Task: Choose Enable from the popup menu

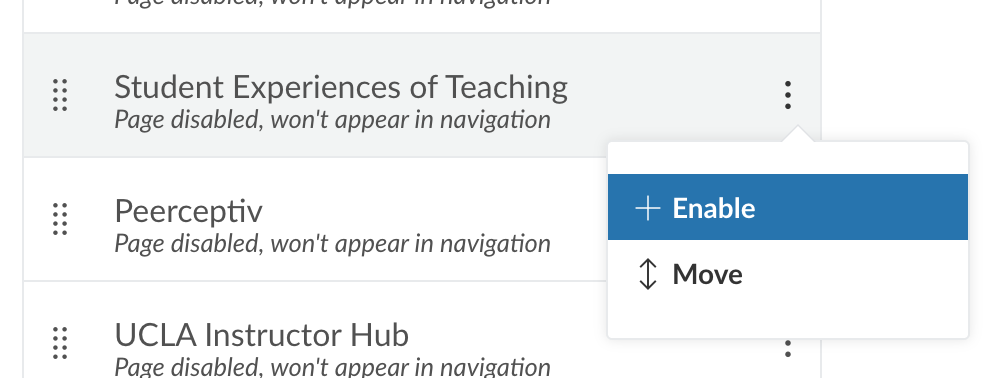Action: [788, 207]
